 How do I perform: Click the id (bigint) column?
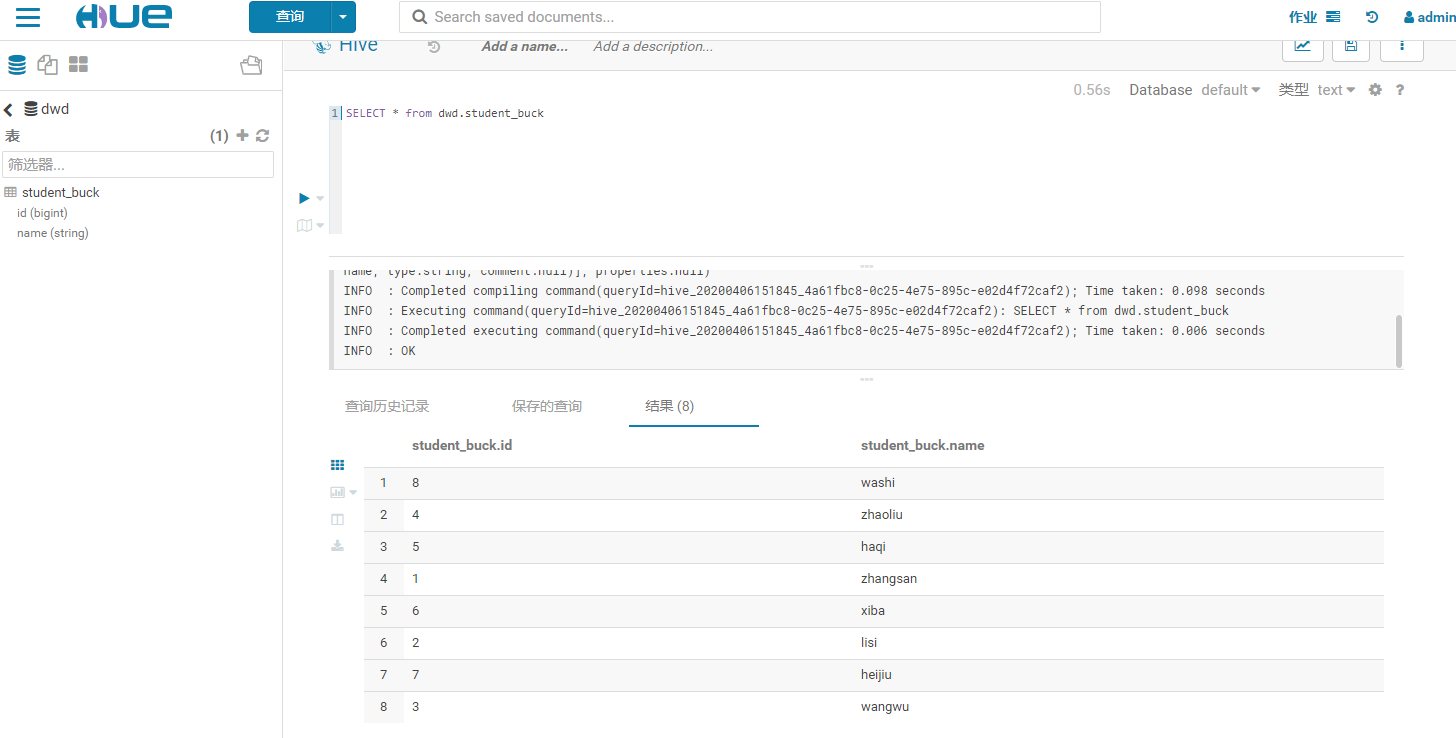(x=42, y=213)
